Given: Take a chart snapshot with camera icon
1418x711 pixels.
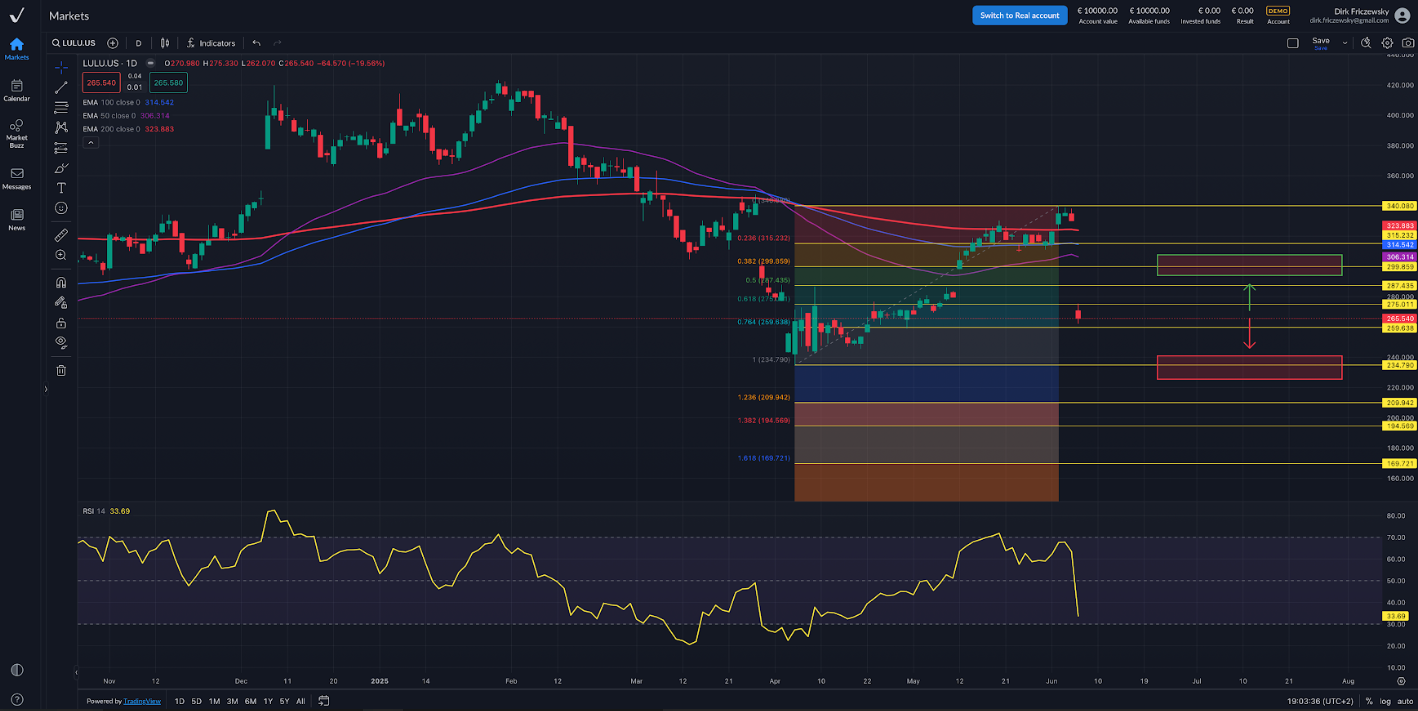Looking at the screenshot, I should [x=1408, y=43].
